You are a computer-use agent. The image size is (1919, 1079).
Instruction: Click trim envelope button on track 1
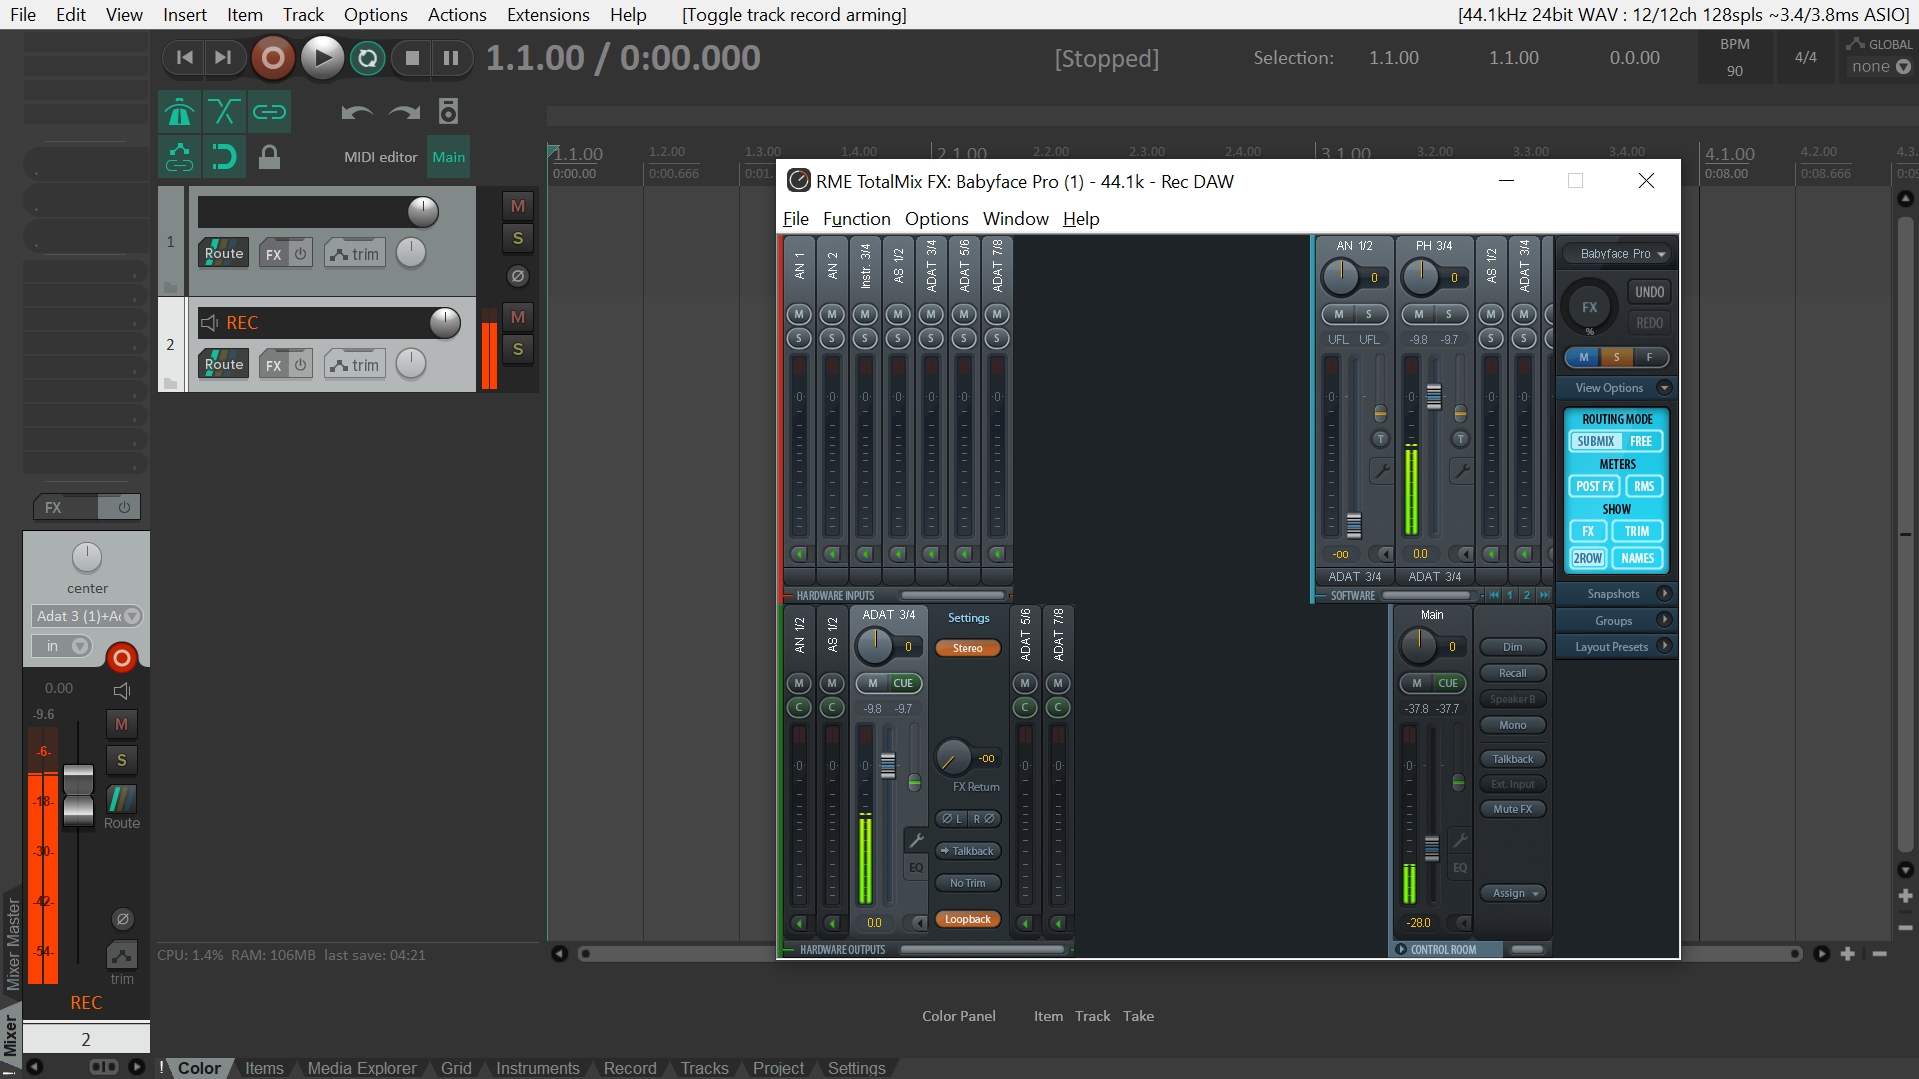(354, 254)
